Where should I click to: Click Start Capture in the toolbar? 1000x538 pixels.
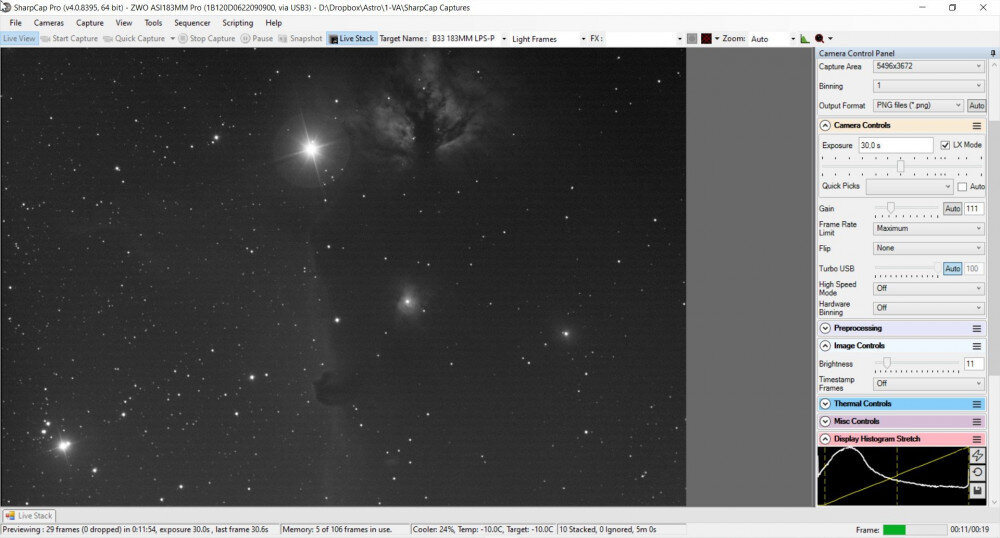pos(70,38)
